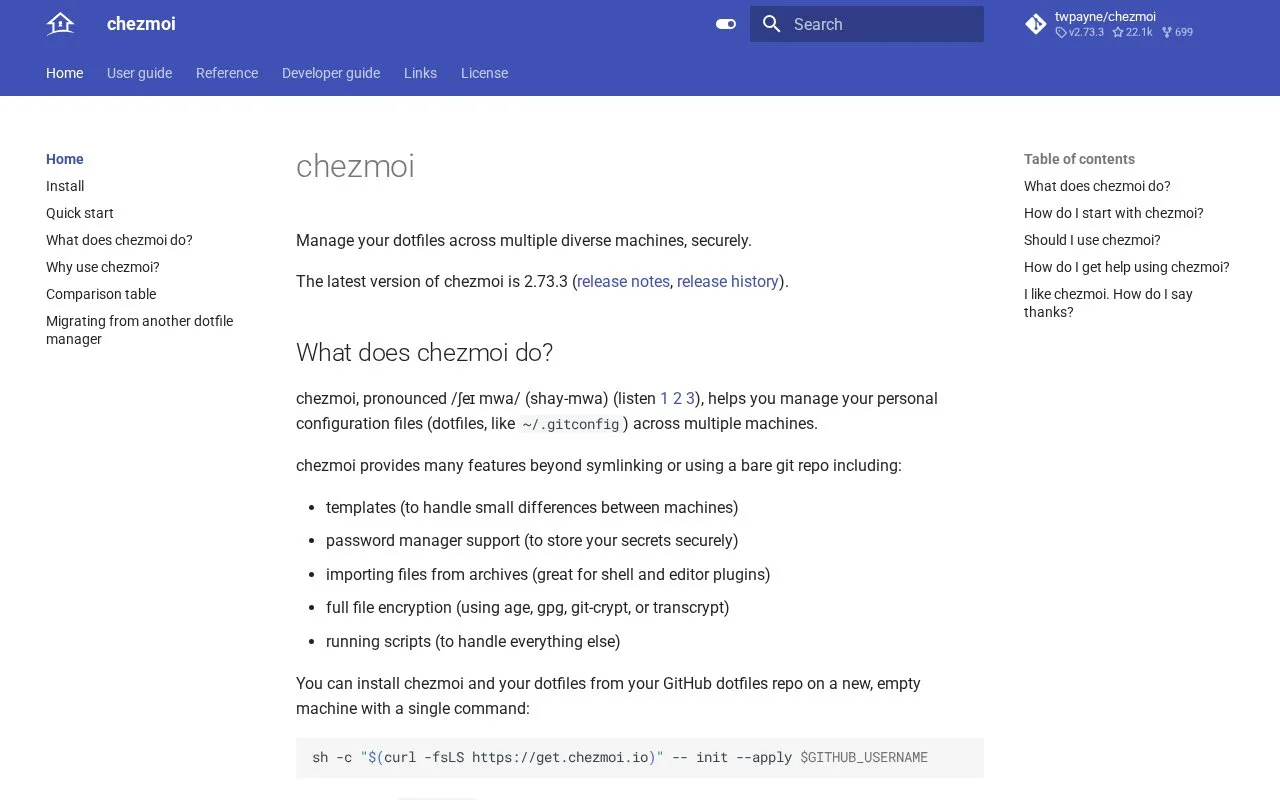The image size is (1280, 800).
Task: Open the Comparison table sidebar link
Action: click(101, 294)
